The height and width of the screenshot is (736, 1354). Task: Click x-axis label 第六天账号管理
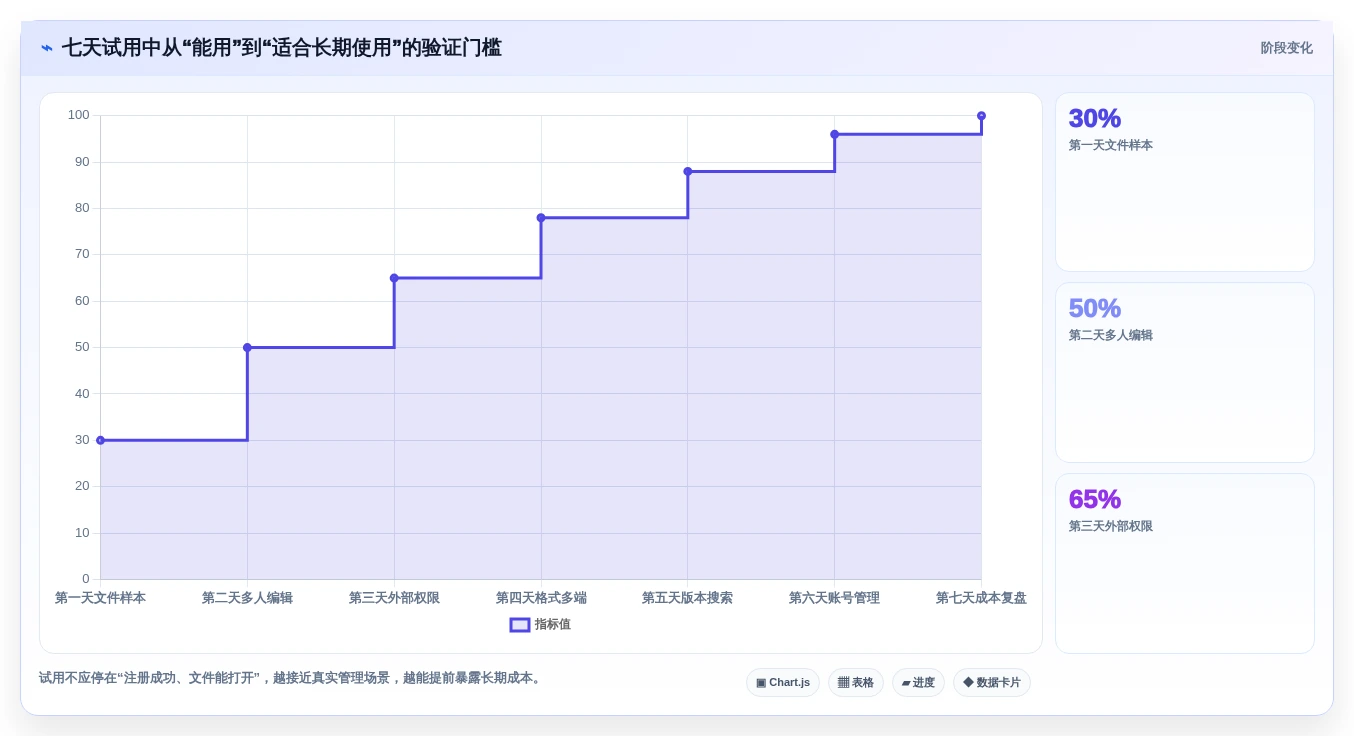coord(835,598)
